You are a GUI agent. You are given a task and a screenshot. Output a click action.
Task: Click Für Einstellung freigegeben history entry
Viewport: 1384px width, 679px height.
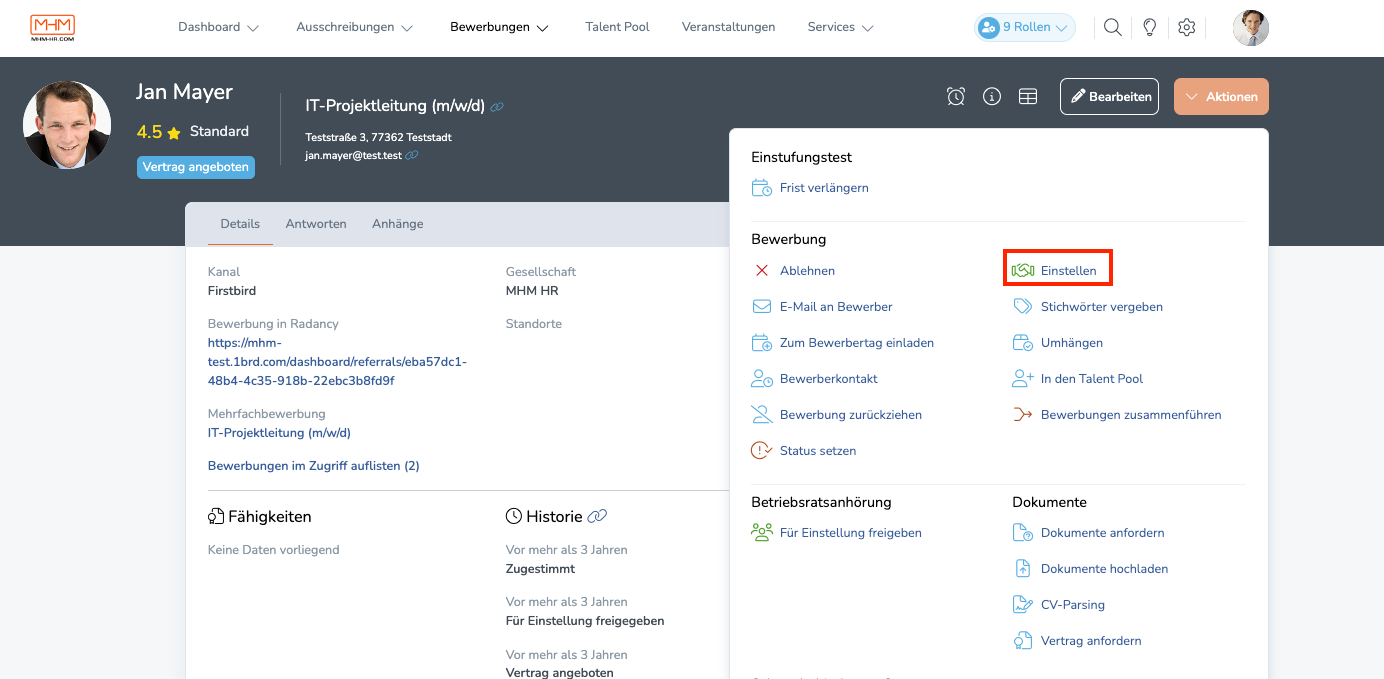pos(585,621)
